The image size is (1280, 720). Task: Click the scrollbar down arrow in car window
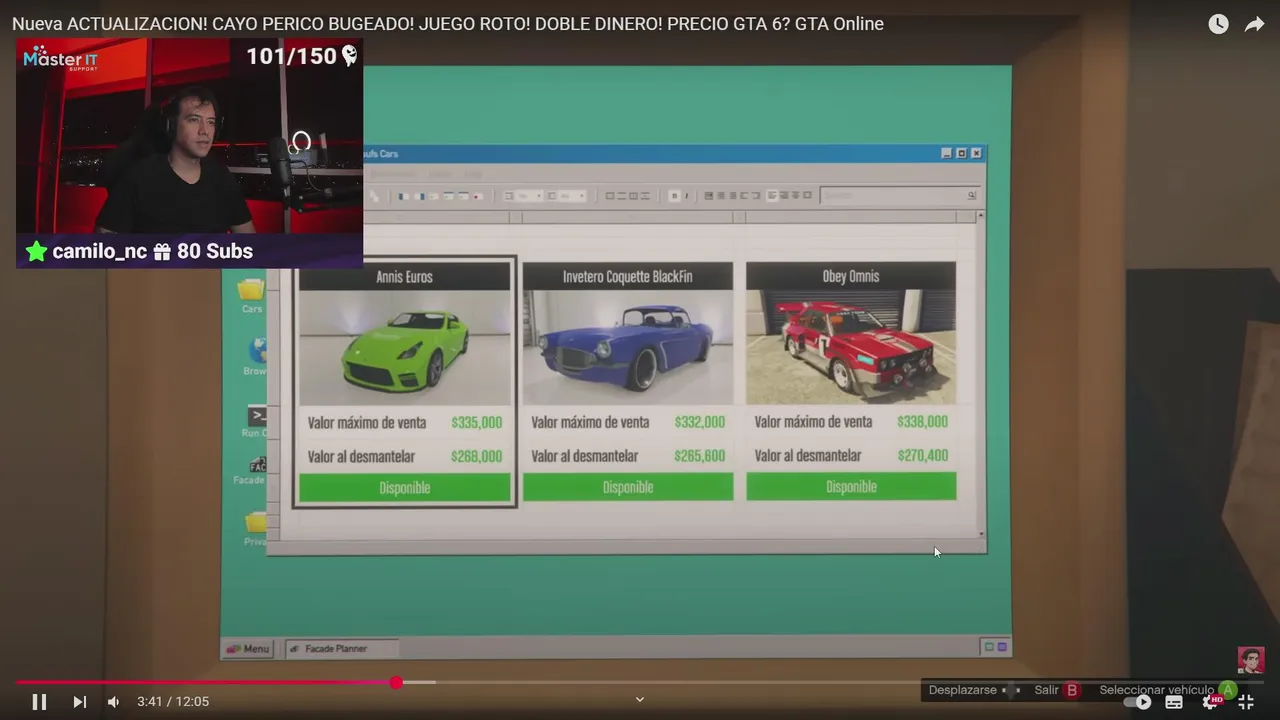981,534
